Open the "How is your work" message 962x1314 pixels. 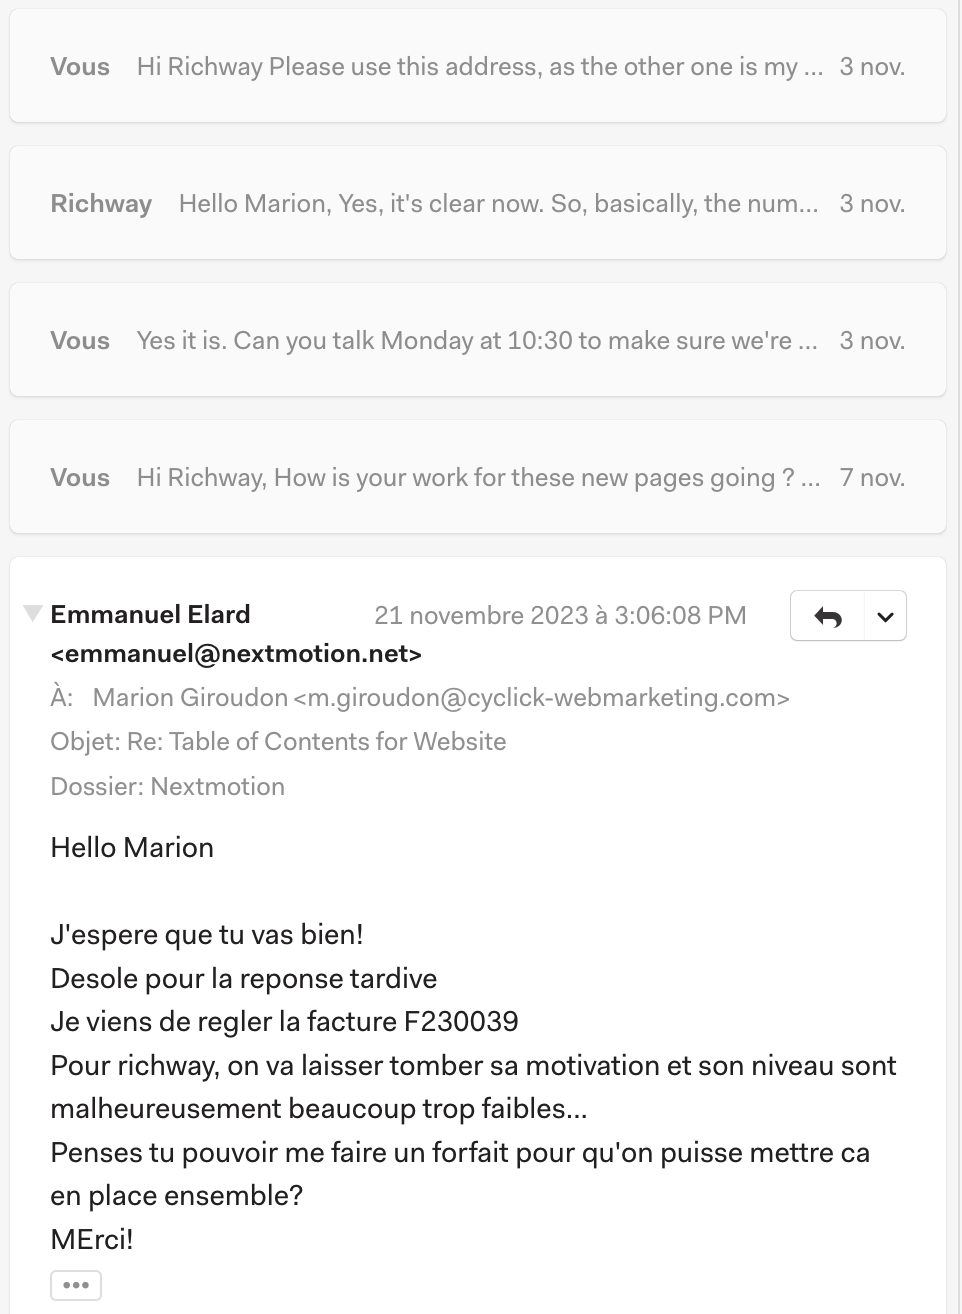point(478,478)
